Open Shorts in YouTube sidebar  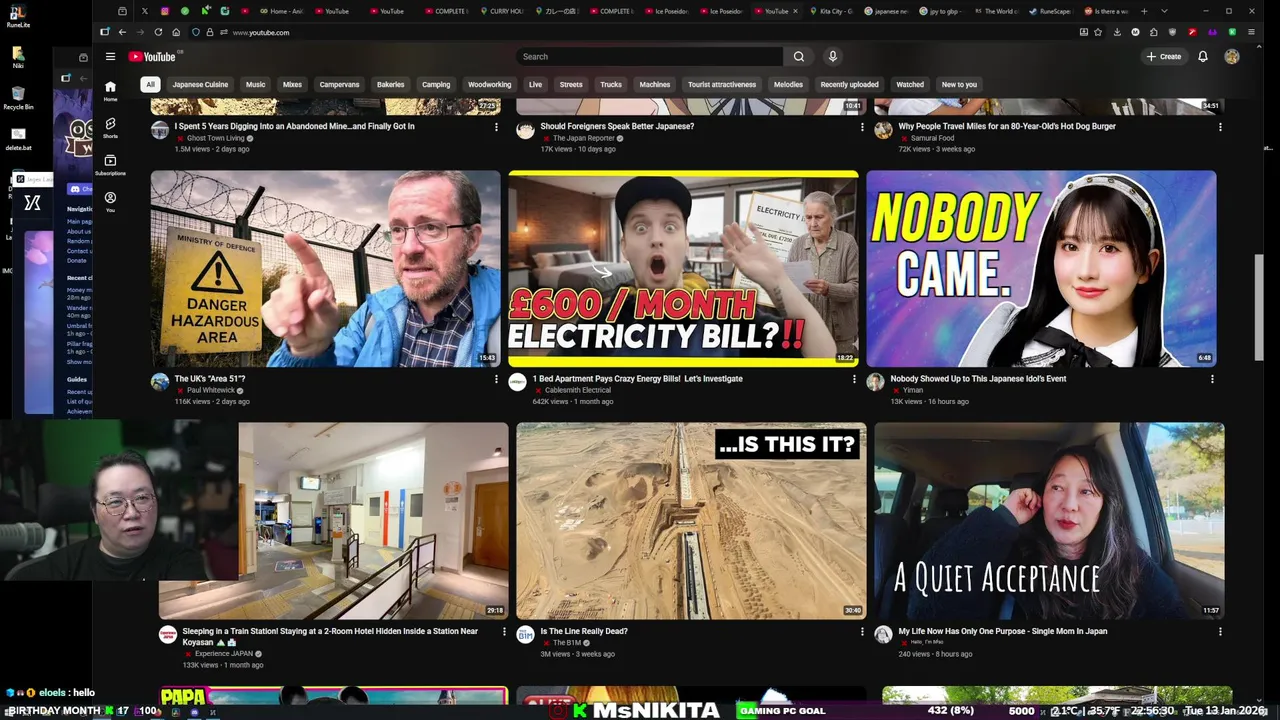(110, 128)
